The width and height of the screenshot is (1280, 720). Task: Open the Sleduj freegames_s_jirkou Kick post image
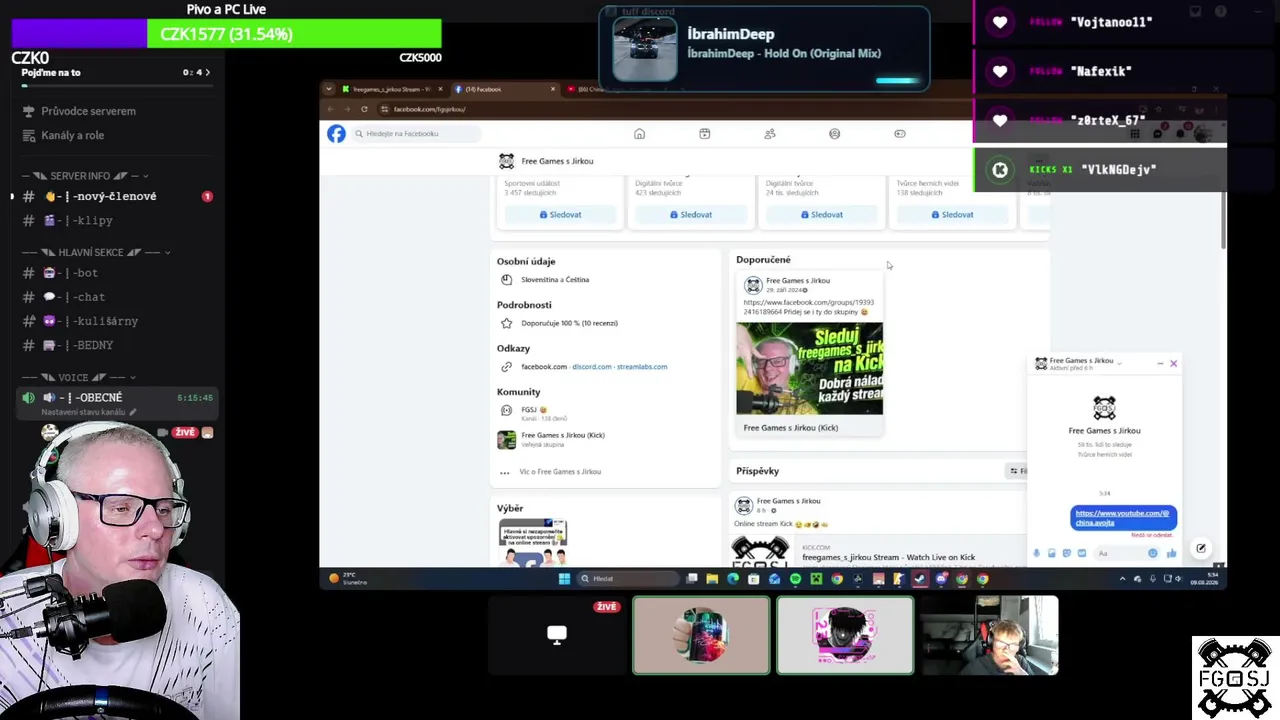809,369
